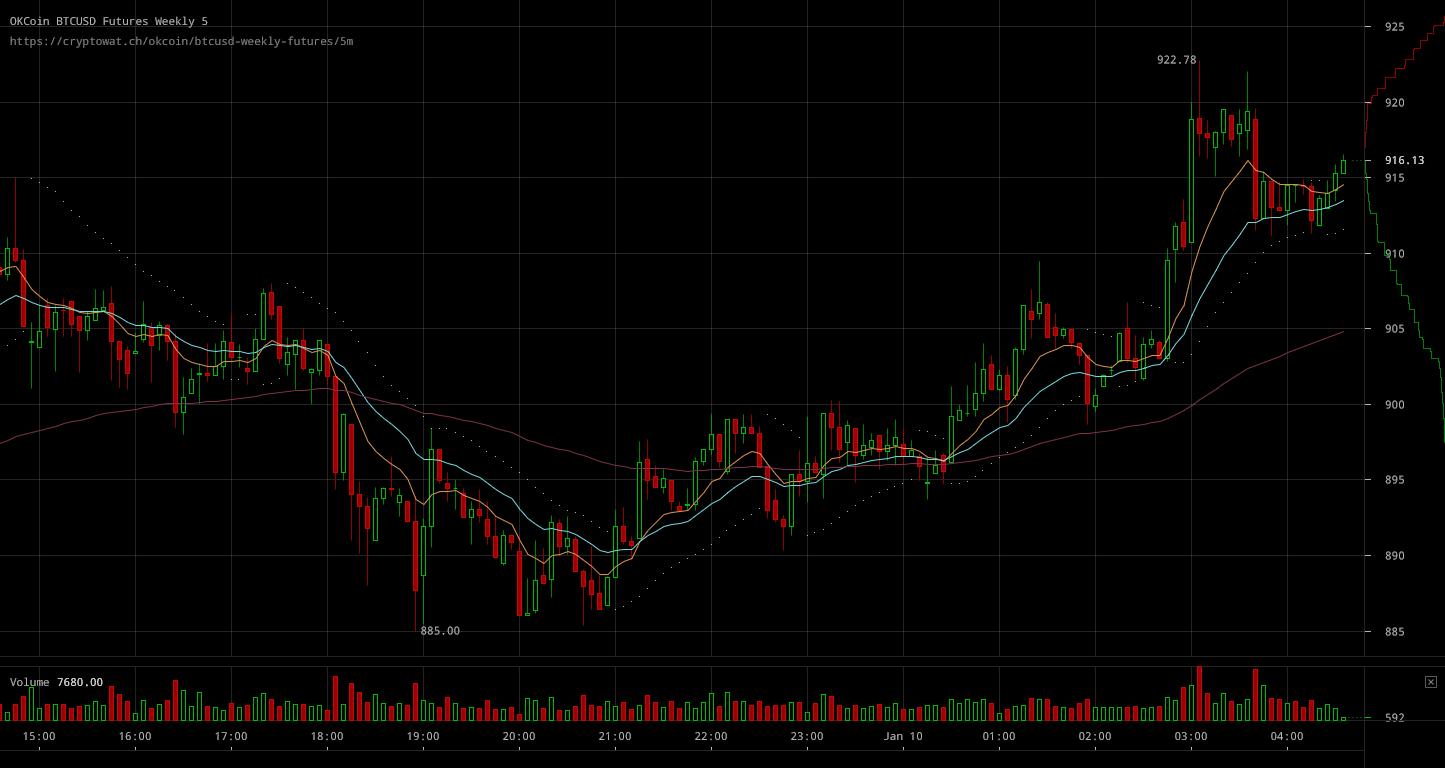Click the 02:00 time axis label
The height and width of the screenshot is (768, 1445).
click(1095, 737)
